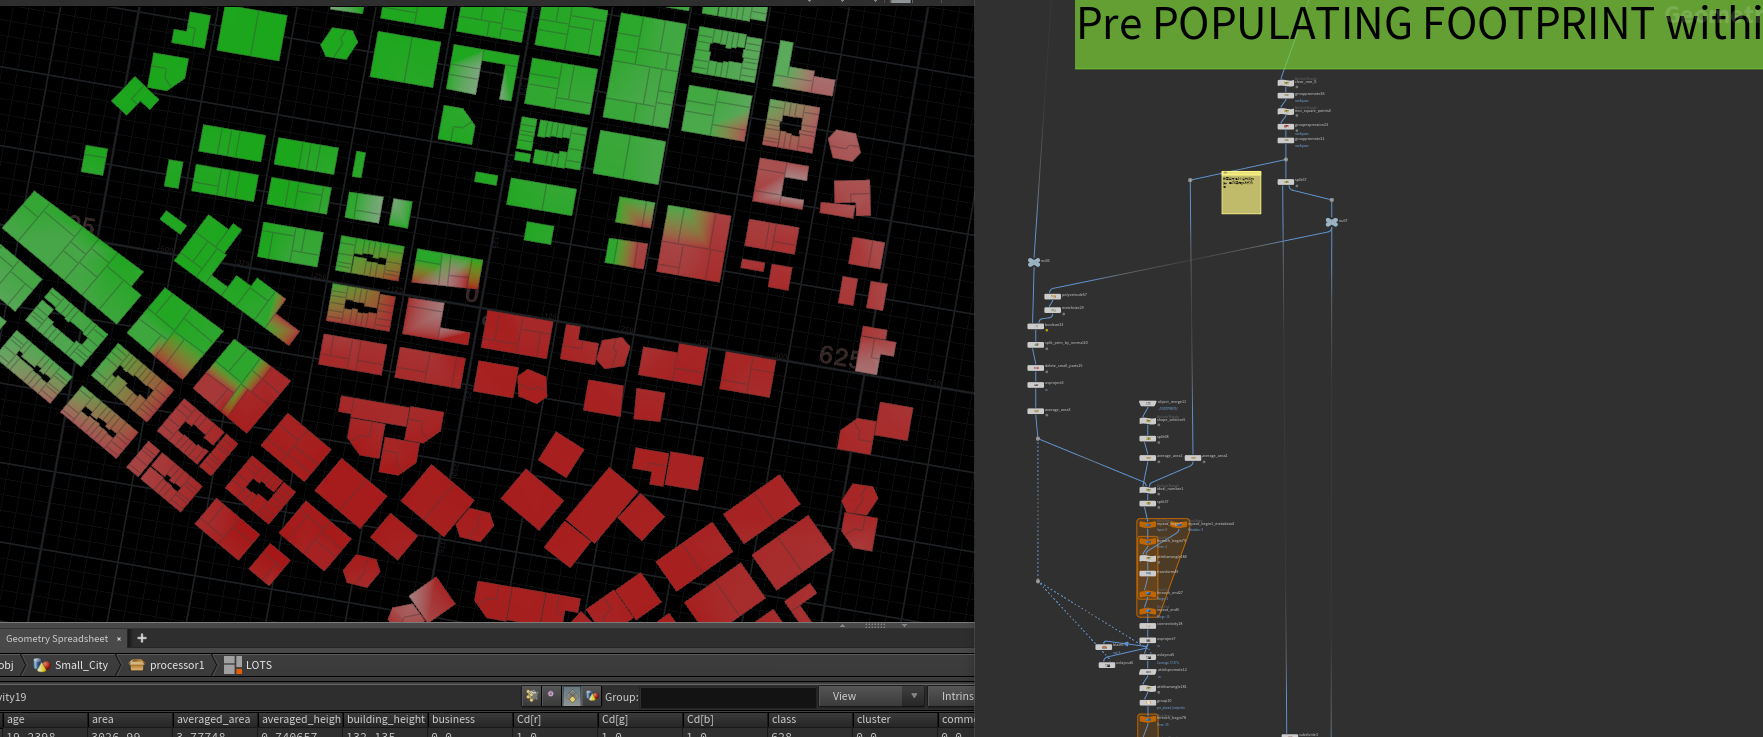Click into the Group filter field
The height and width of the screenshot is (737, 1763).
point(728,697)
